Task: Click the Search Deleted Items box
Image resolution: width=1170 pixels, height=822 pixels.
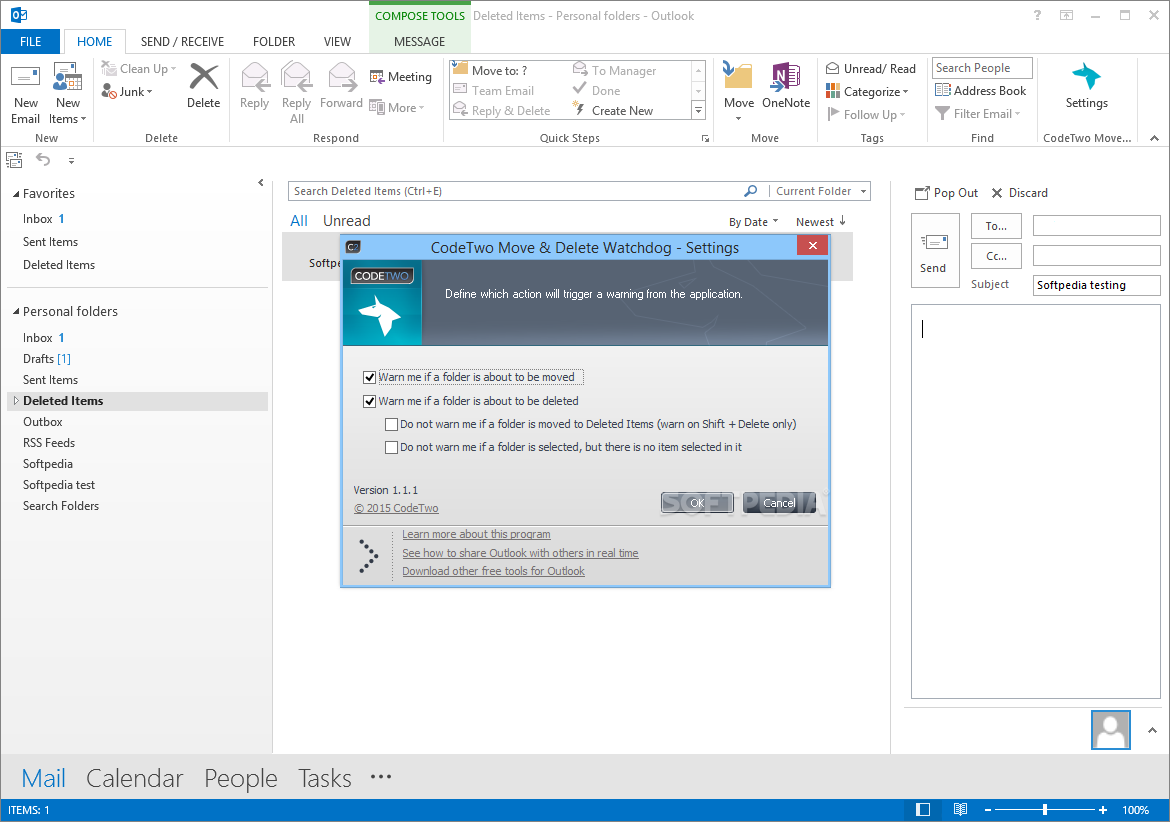Action: pos(515,191)
